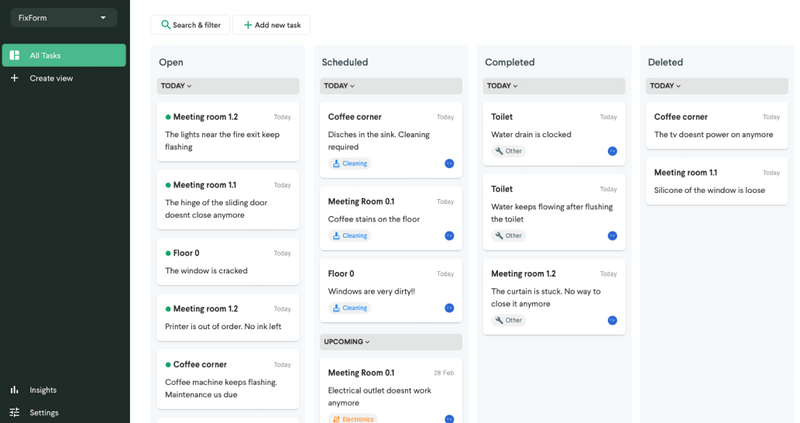Click the magnifier icon in Search & filter

click(166, 25)
